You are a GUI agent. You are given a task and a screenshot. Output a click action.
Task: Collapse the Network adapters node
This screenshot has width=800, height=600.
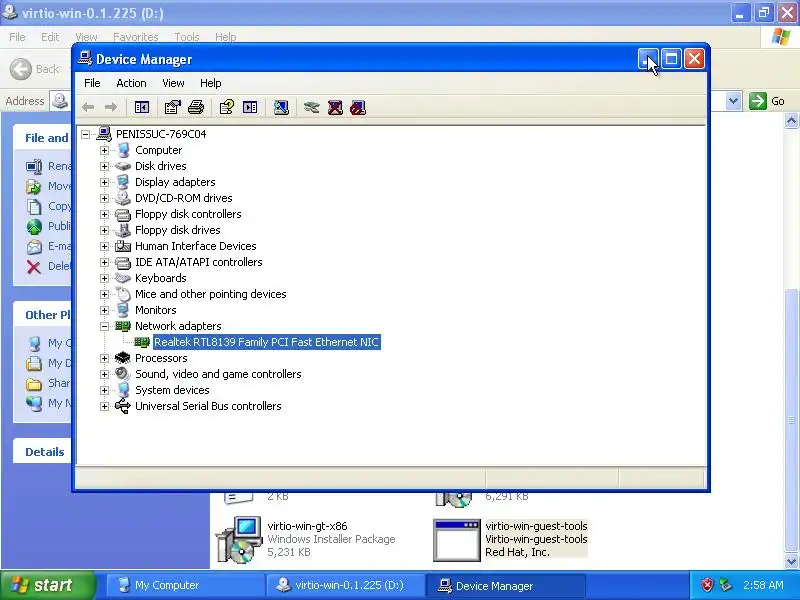(x=105, y=326)
